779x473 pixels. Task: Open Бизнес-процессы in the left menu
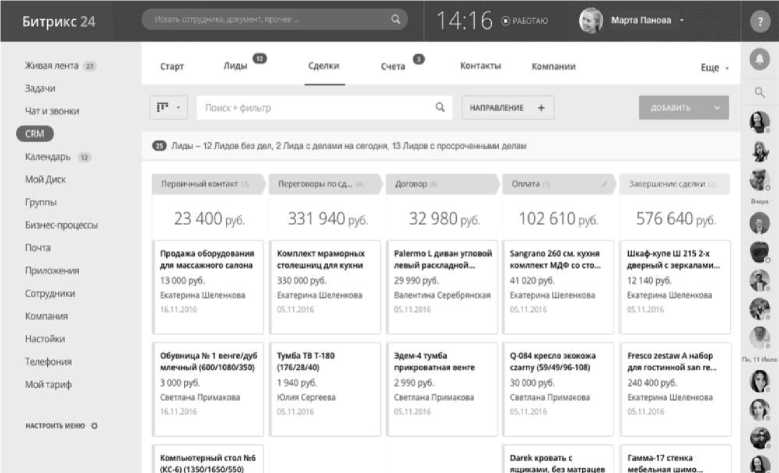62,225
